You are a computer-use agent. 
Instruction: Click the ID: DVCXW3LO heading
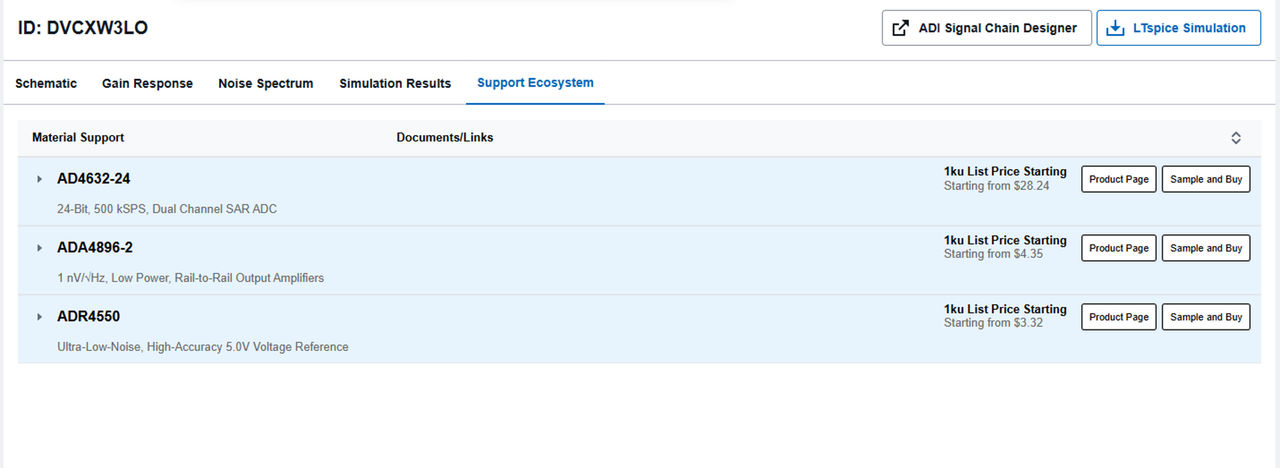[83, 28]
